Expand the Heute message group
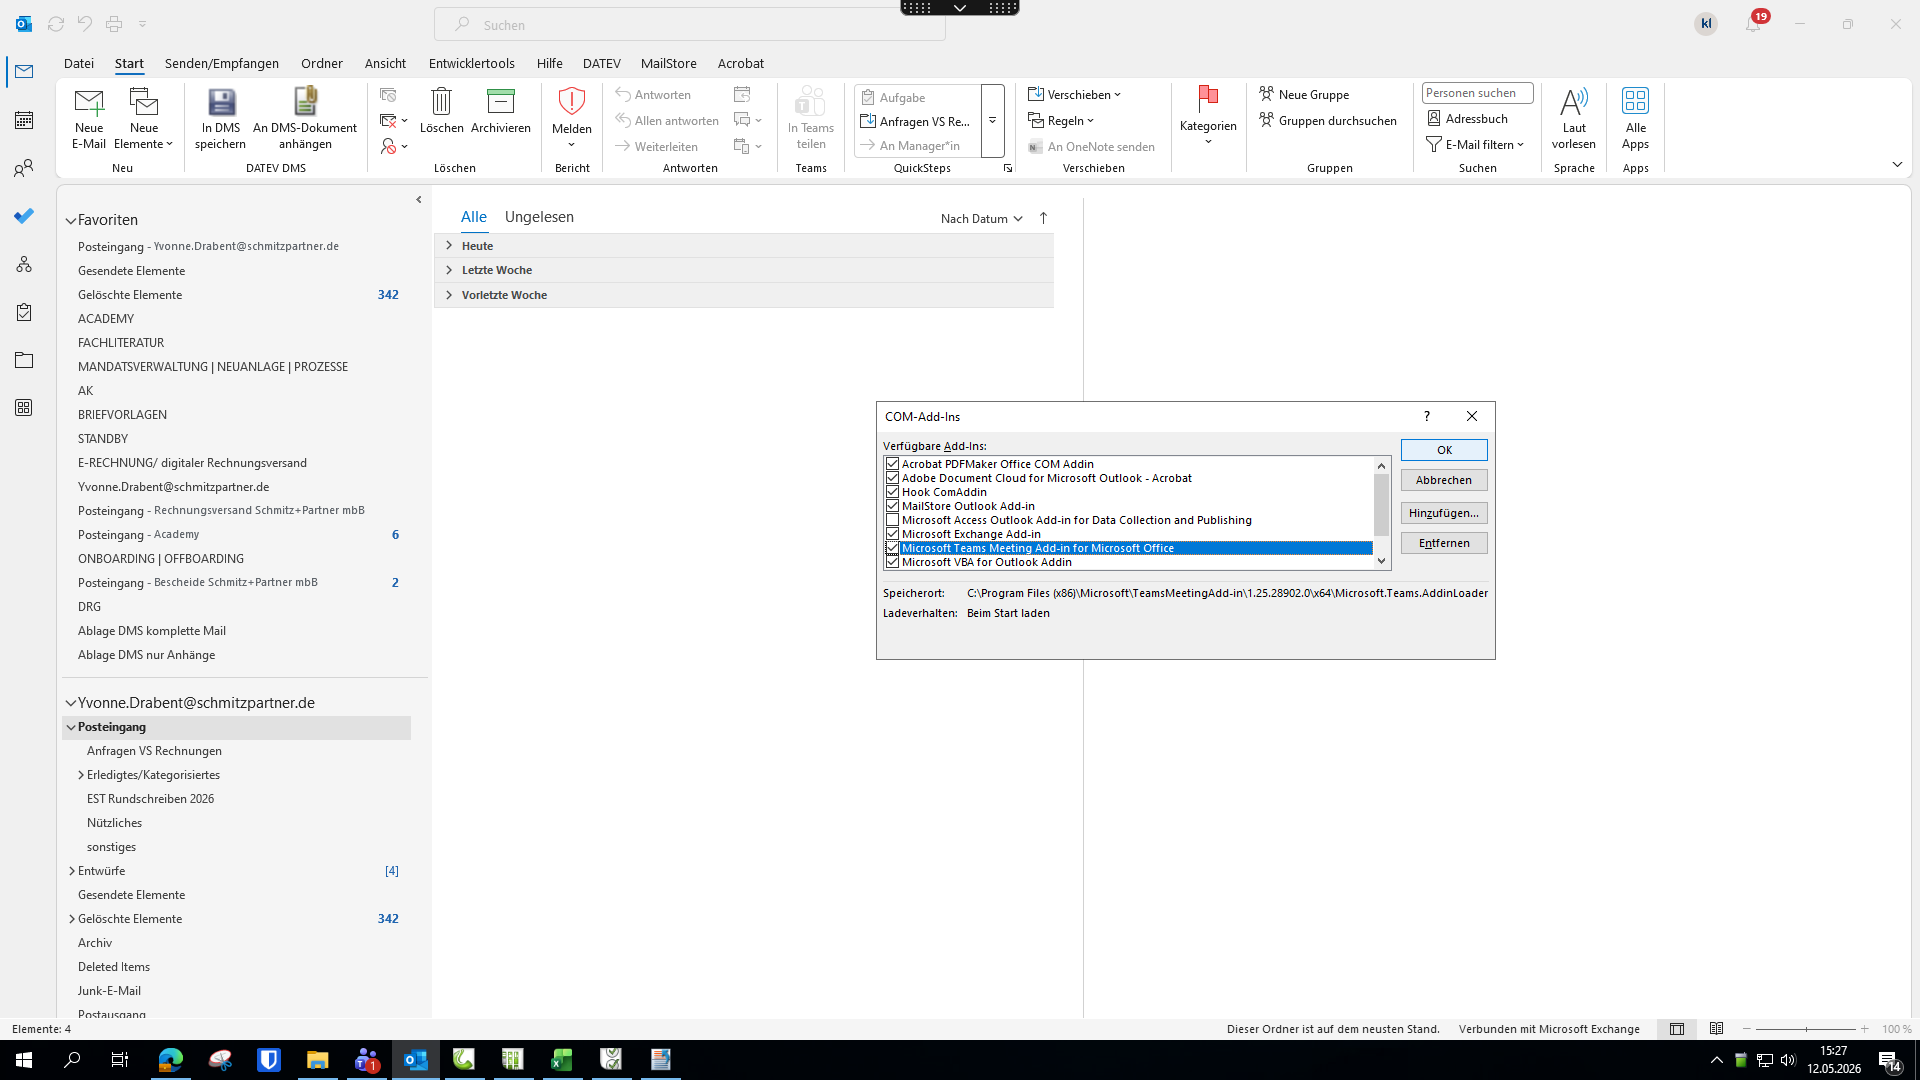Screen dimensions: 1920x1080 click(449, 246)
